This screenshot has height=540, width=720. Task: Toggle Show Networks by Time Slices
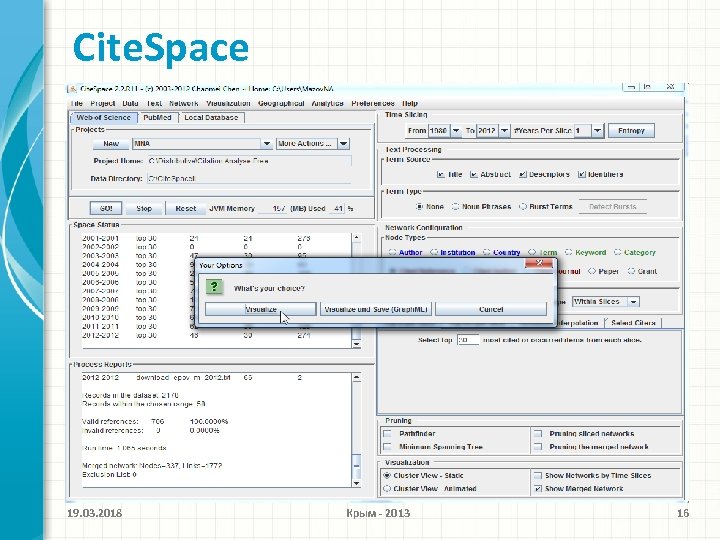(x=538, y=476)
